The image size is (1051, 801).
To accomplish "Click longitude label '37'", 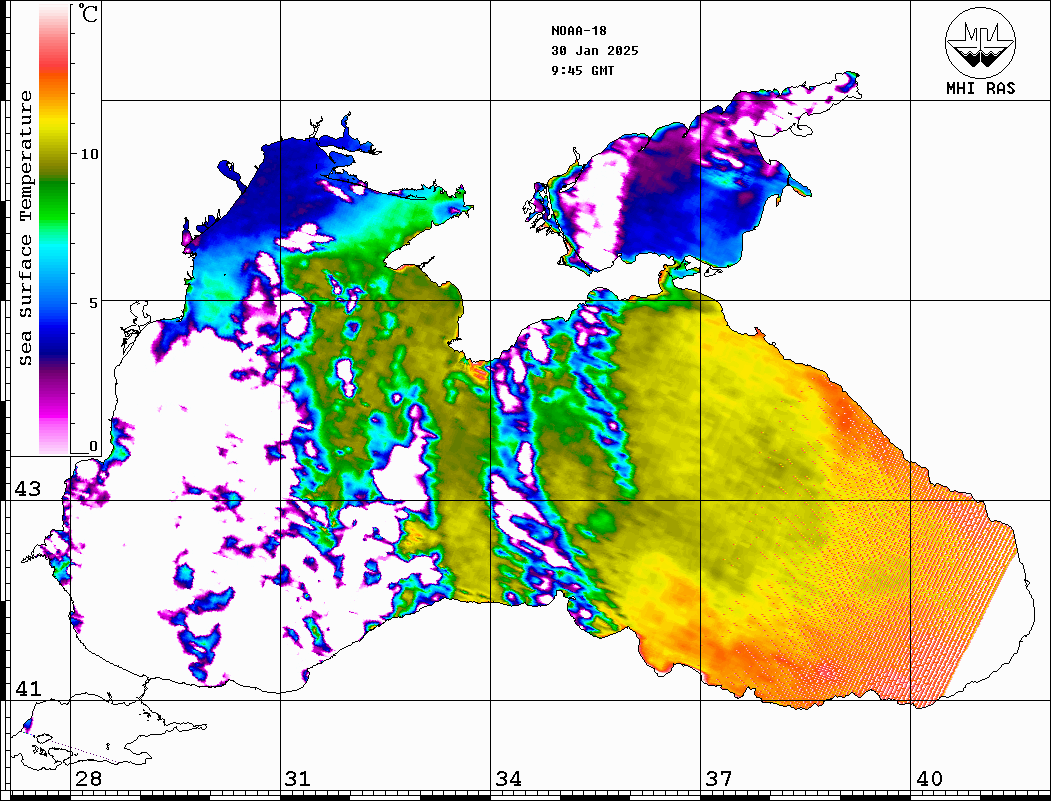I will click(719, 779).
